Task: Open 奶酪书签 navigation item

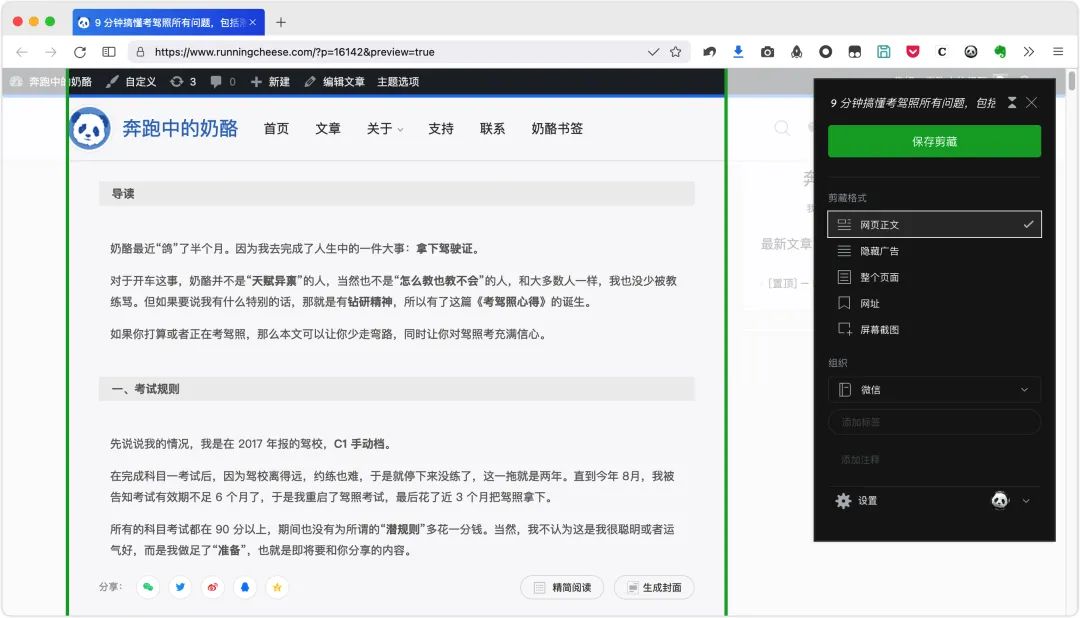Action: point(557,129)
